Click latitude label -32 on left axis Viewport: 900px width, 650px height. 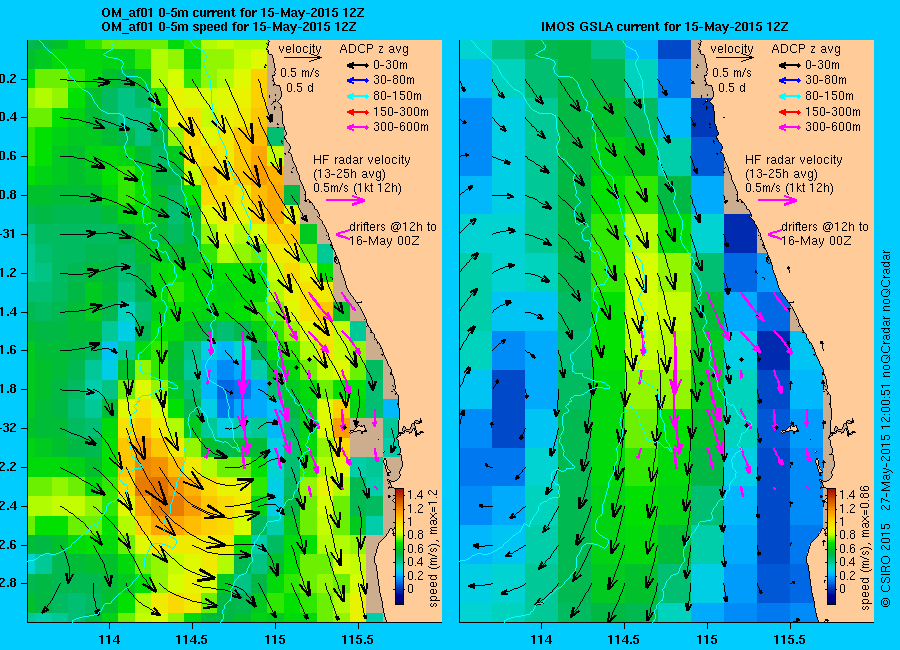click(x=8, y=428)
